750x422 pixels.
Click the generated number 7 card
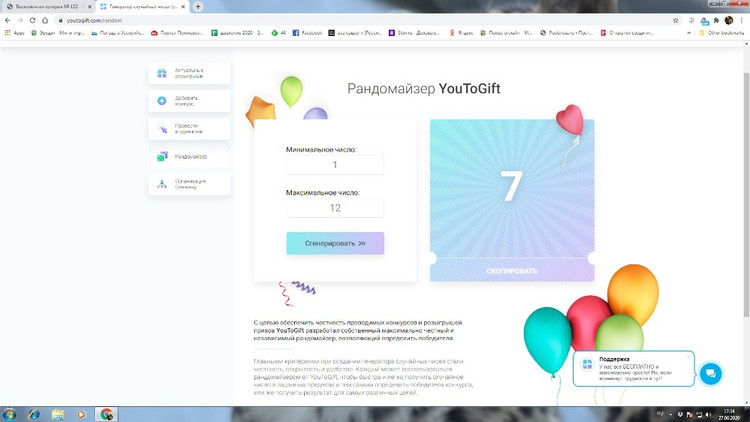click(x=511, y=187)
